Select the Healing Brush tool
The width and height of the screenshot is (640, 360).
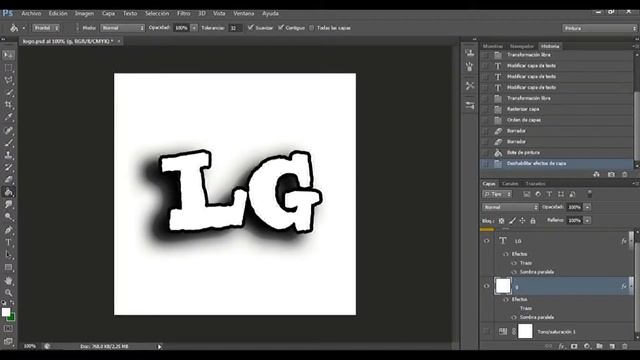(x=8, y=131)
